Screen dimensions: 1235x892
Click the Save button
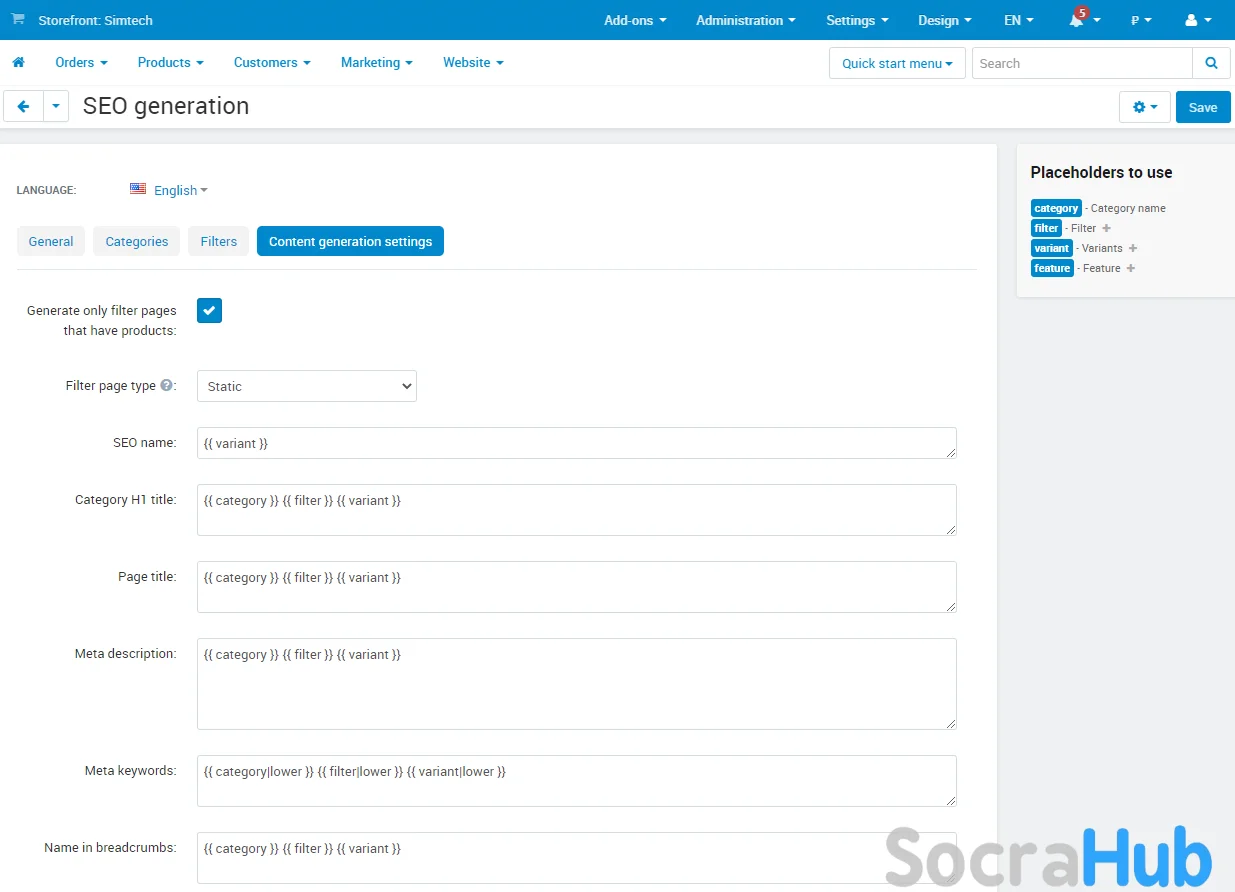pos(1202,107)
